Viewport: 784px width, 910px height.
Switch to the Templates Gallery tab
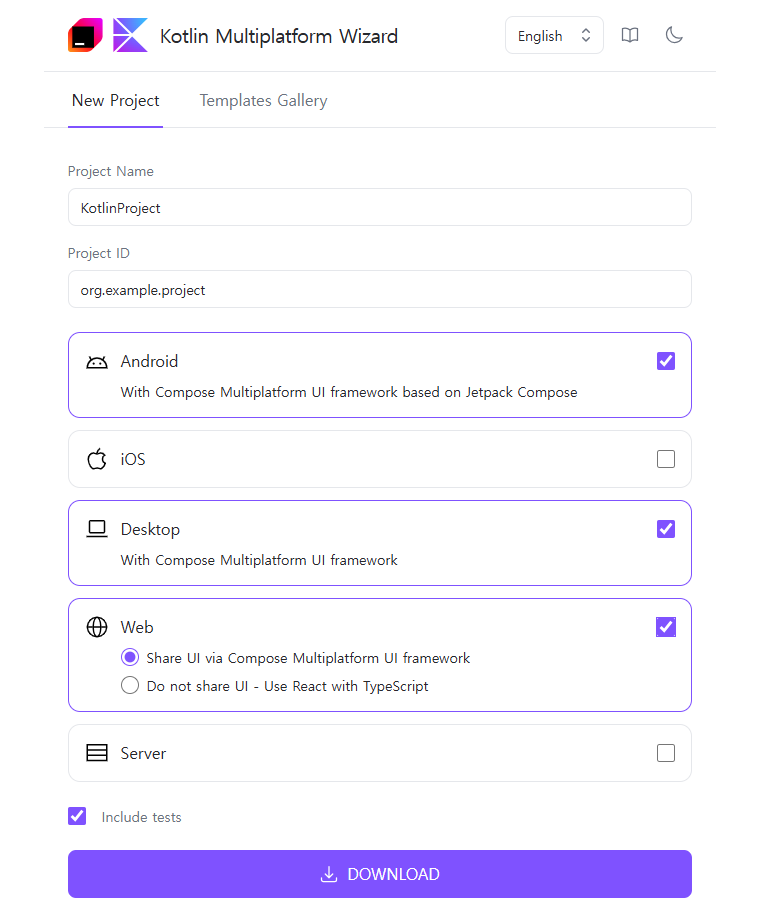[263, 100]
